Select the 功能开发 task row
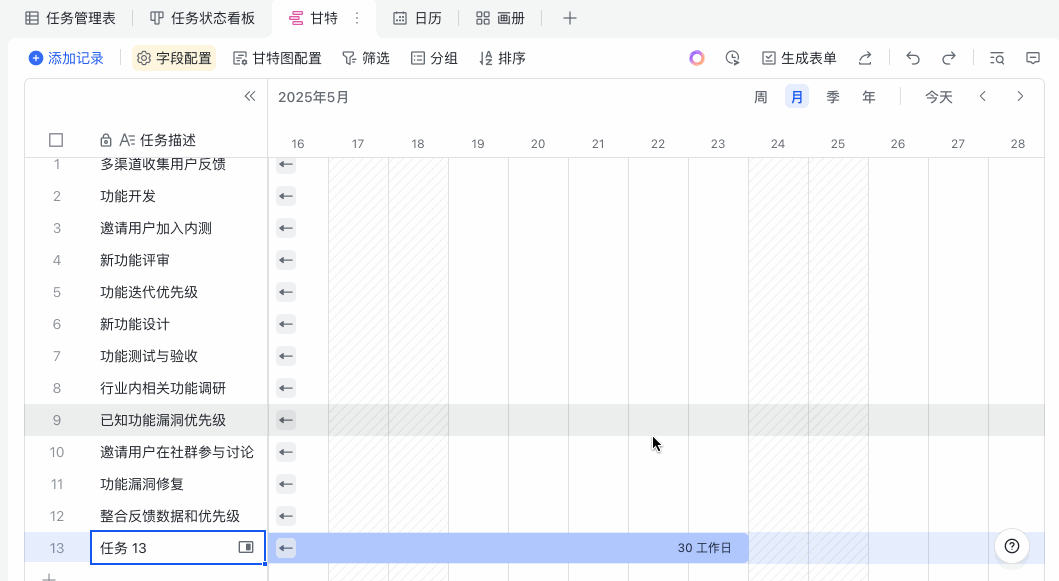Viewport: 1059px width, 581px height. click(147, 196)
